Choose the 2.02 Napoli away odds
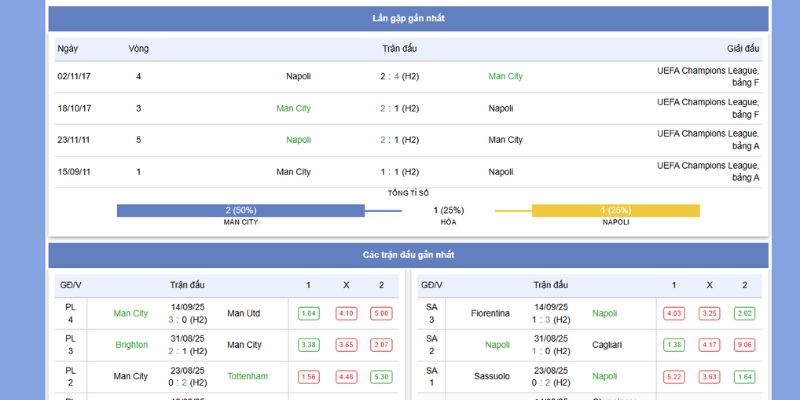The image size is (800, 400). coord(745,313)
